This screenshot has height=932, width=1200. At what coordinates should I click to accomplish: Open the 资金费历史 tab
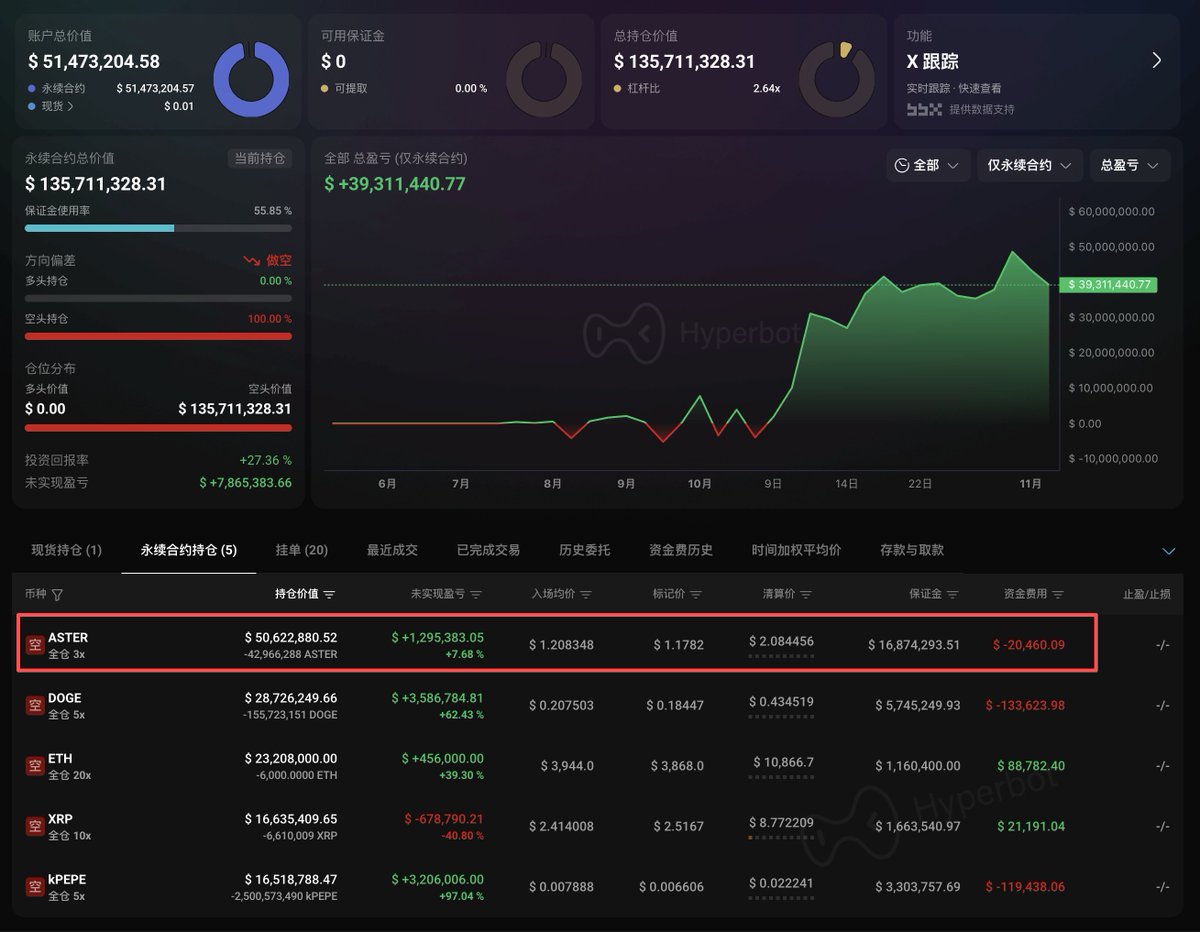tap(681, 550)
